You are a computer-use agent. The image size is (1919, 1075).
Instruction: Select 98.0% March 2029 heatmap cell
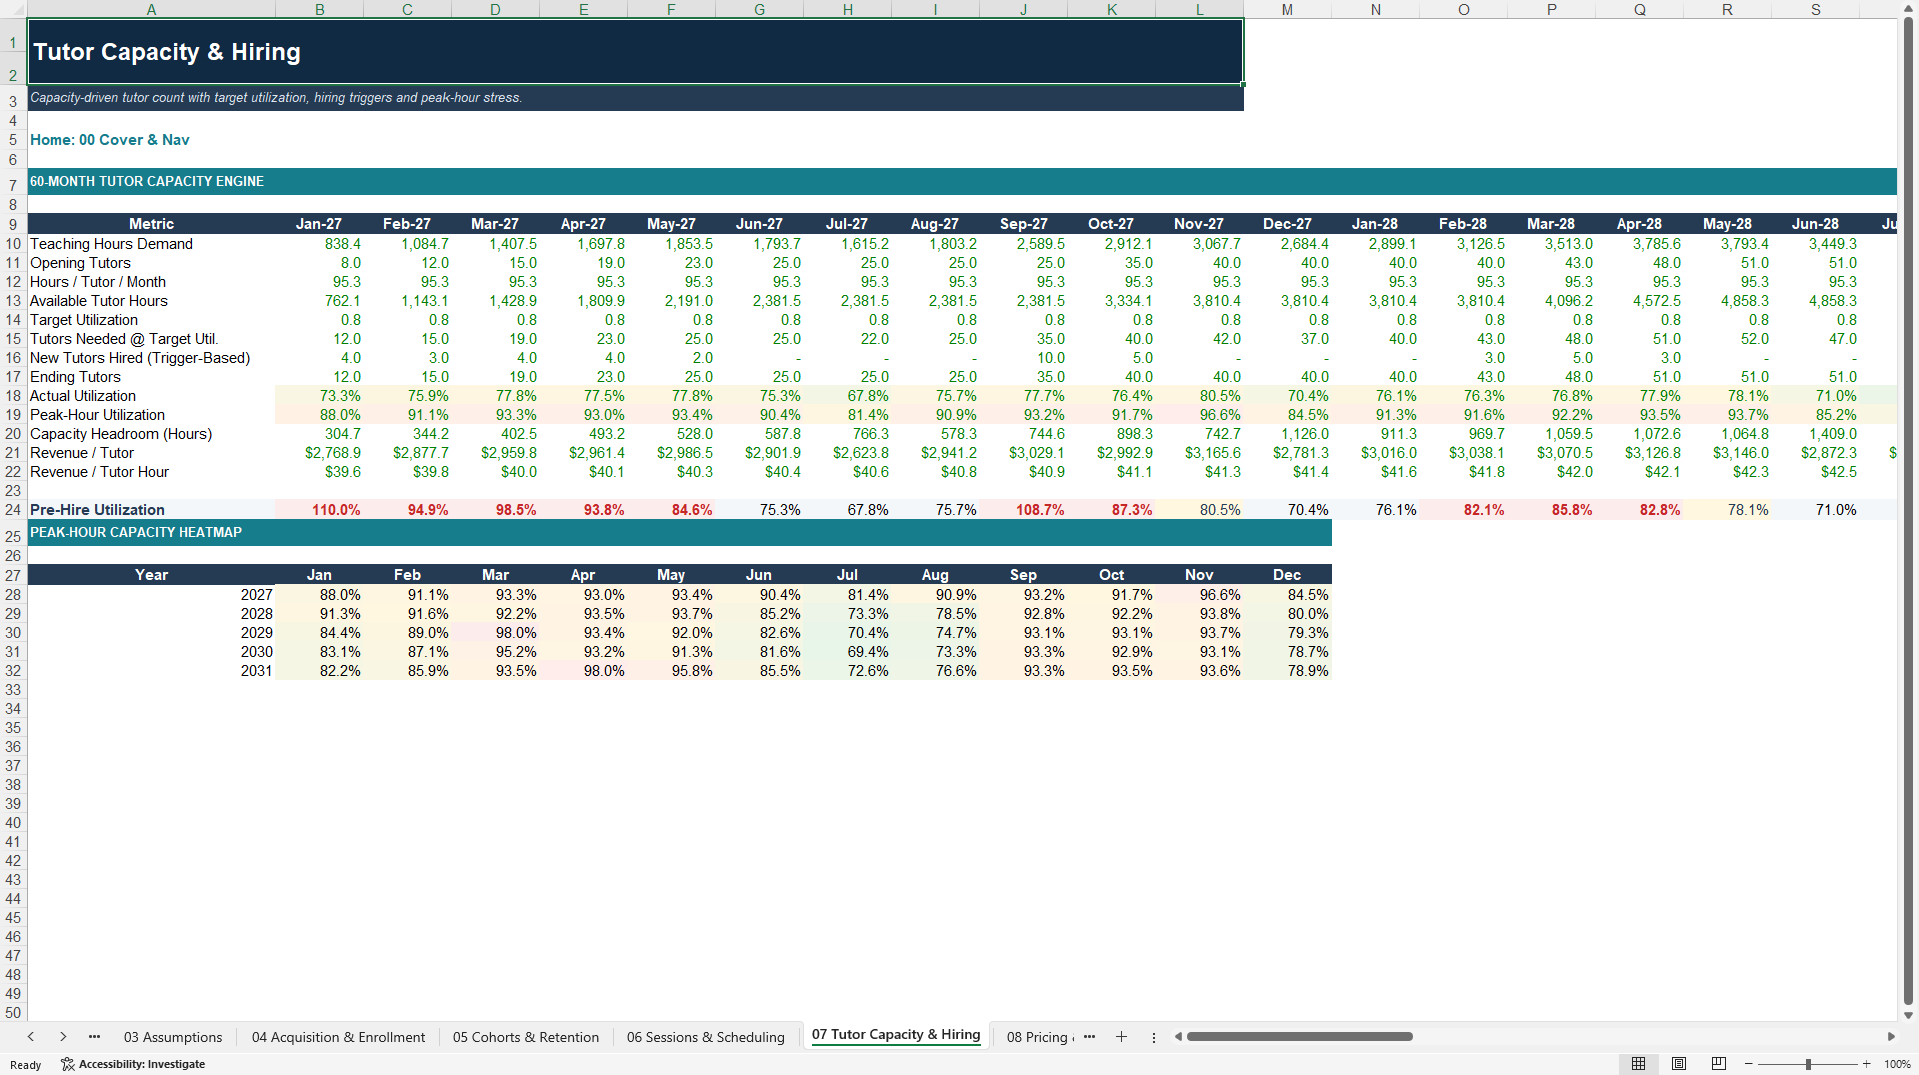496,633
